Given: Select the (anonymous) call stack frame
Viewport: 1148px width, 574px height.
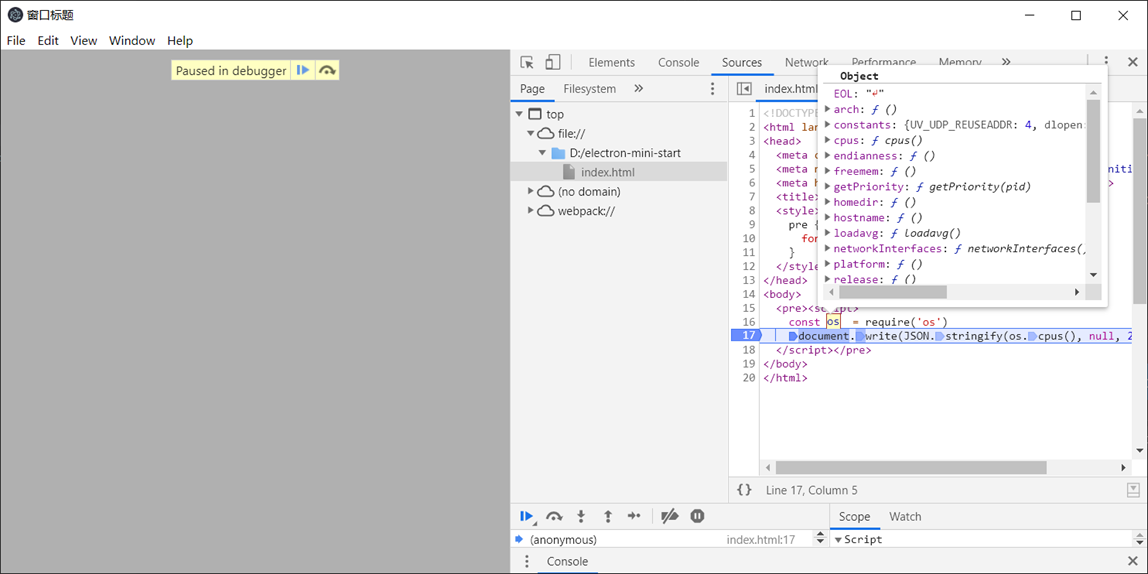Looking at the screenshot, I should click(x=562, y=540).
